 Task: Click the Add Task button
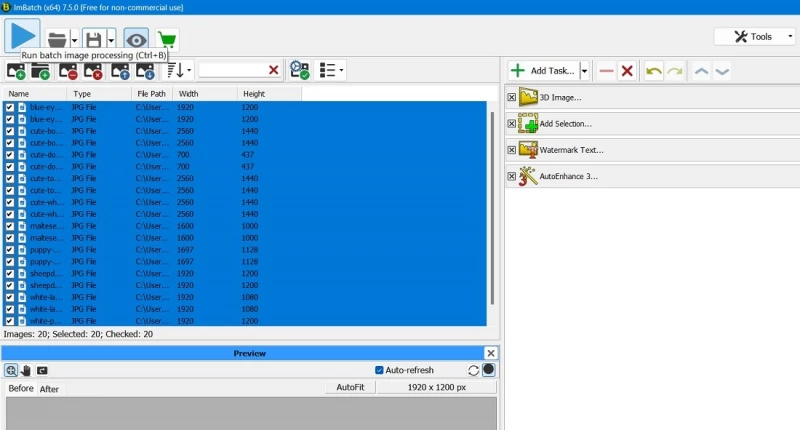544,71
